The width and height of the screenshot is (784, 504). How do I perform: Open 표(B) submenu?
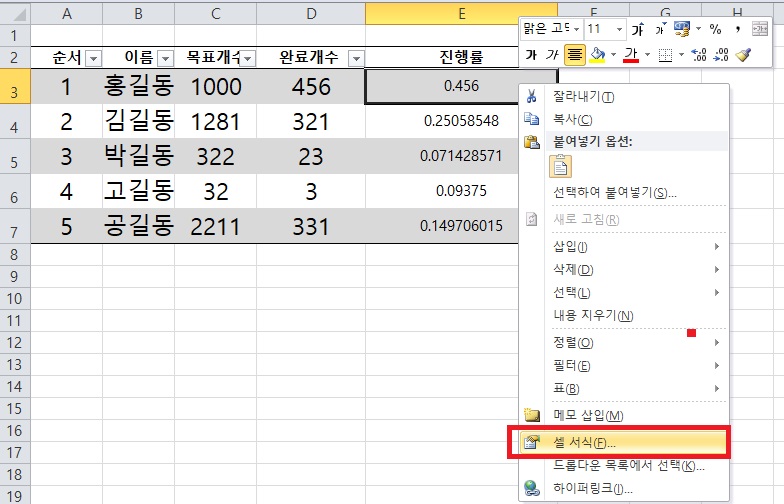624,388
